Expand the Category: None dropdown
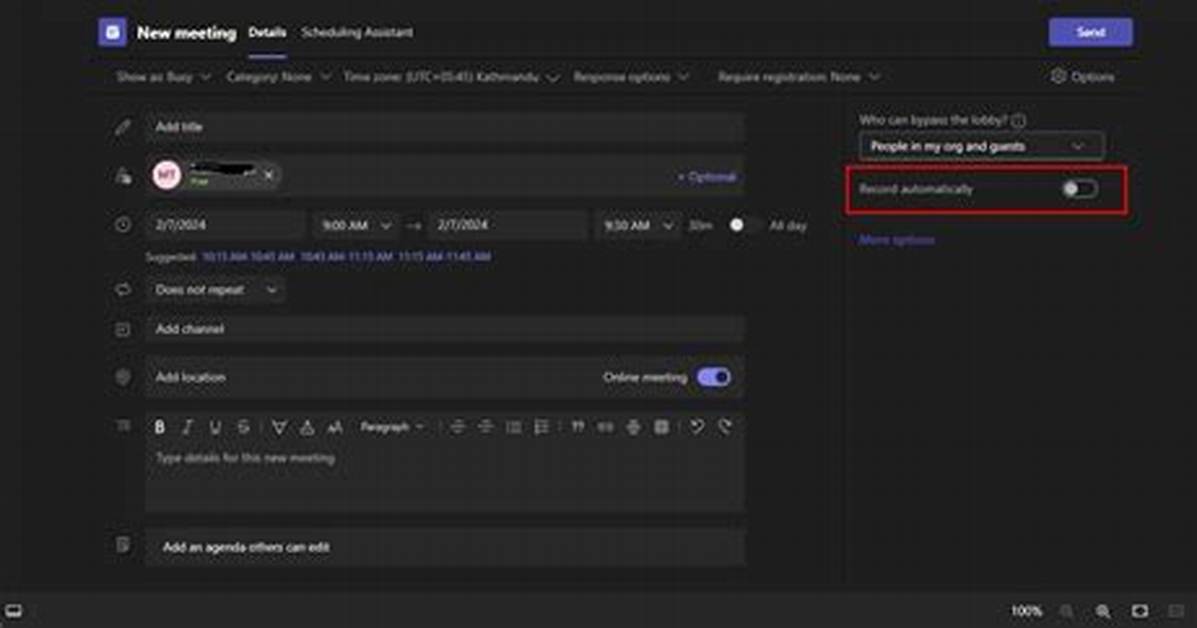 click(279, 77)
